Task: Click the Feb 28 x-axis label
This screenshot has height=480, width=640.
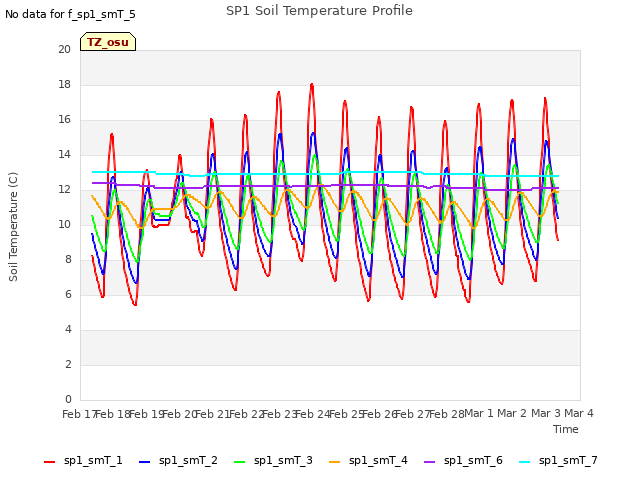Action: tap(446, 414)
